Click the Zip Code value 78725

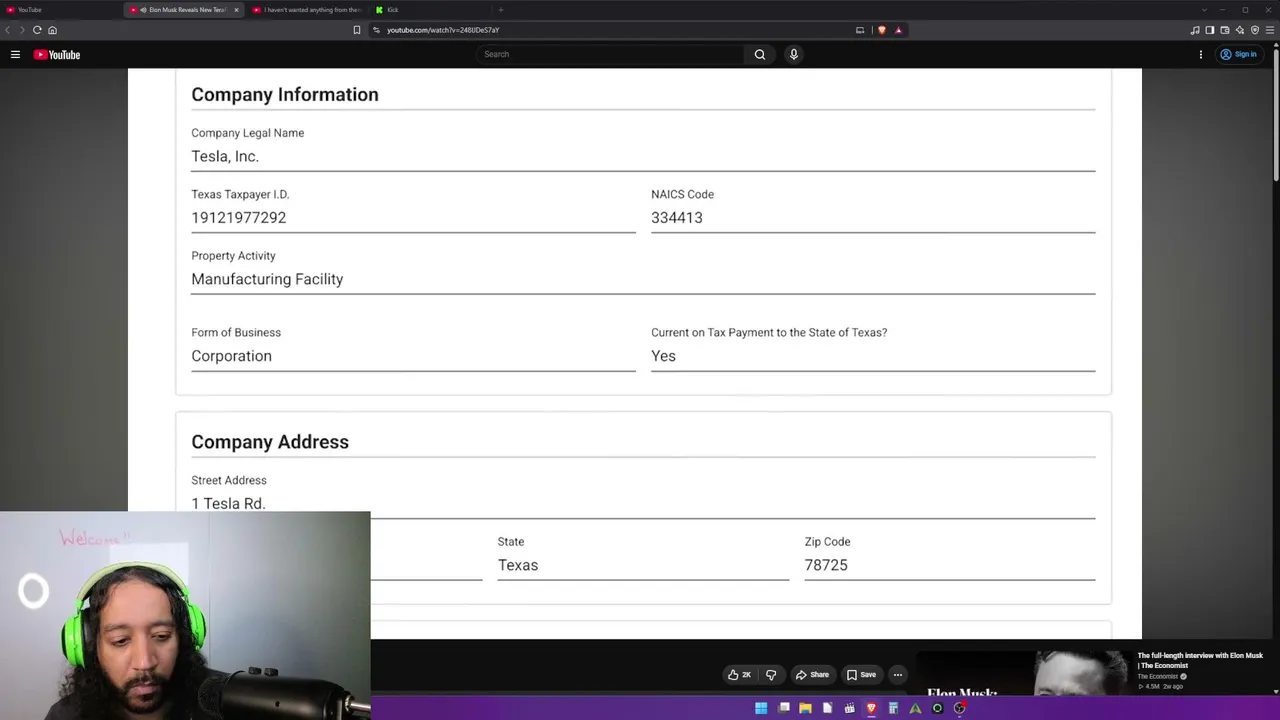coord(826,565)
